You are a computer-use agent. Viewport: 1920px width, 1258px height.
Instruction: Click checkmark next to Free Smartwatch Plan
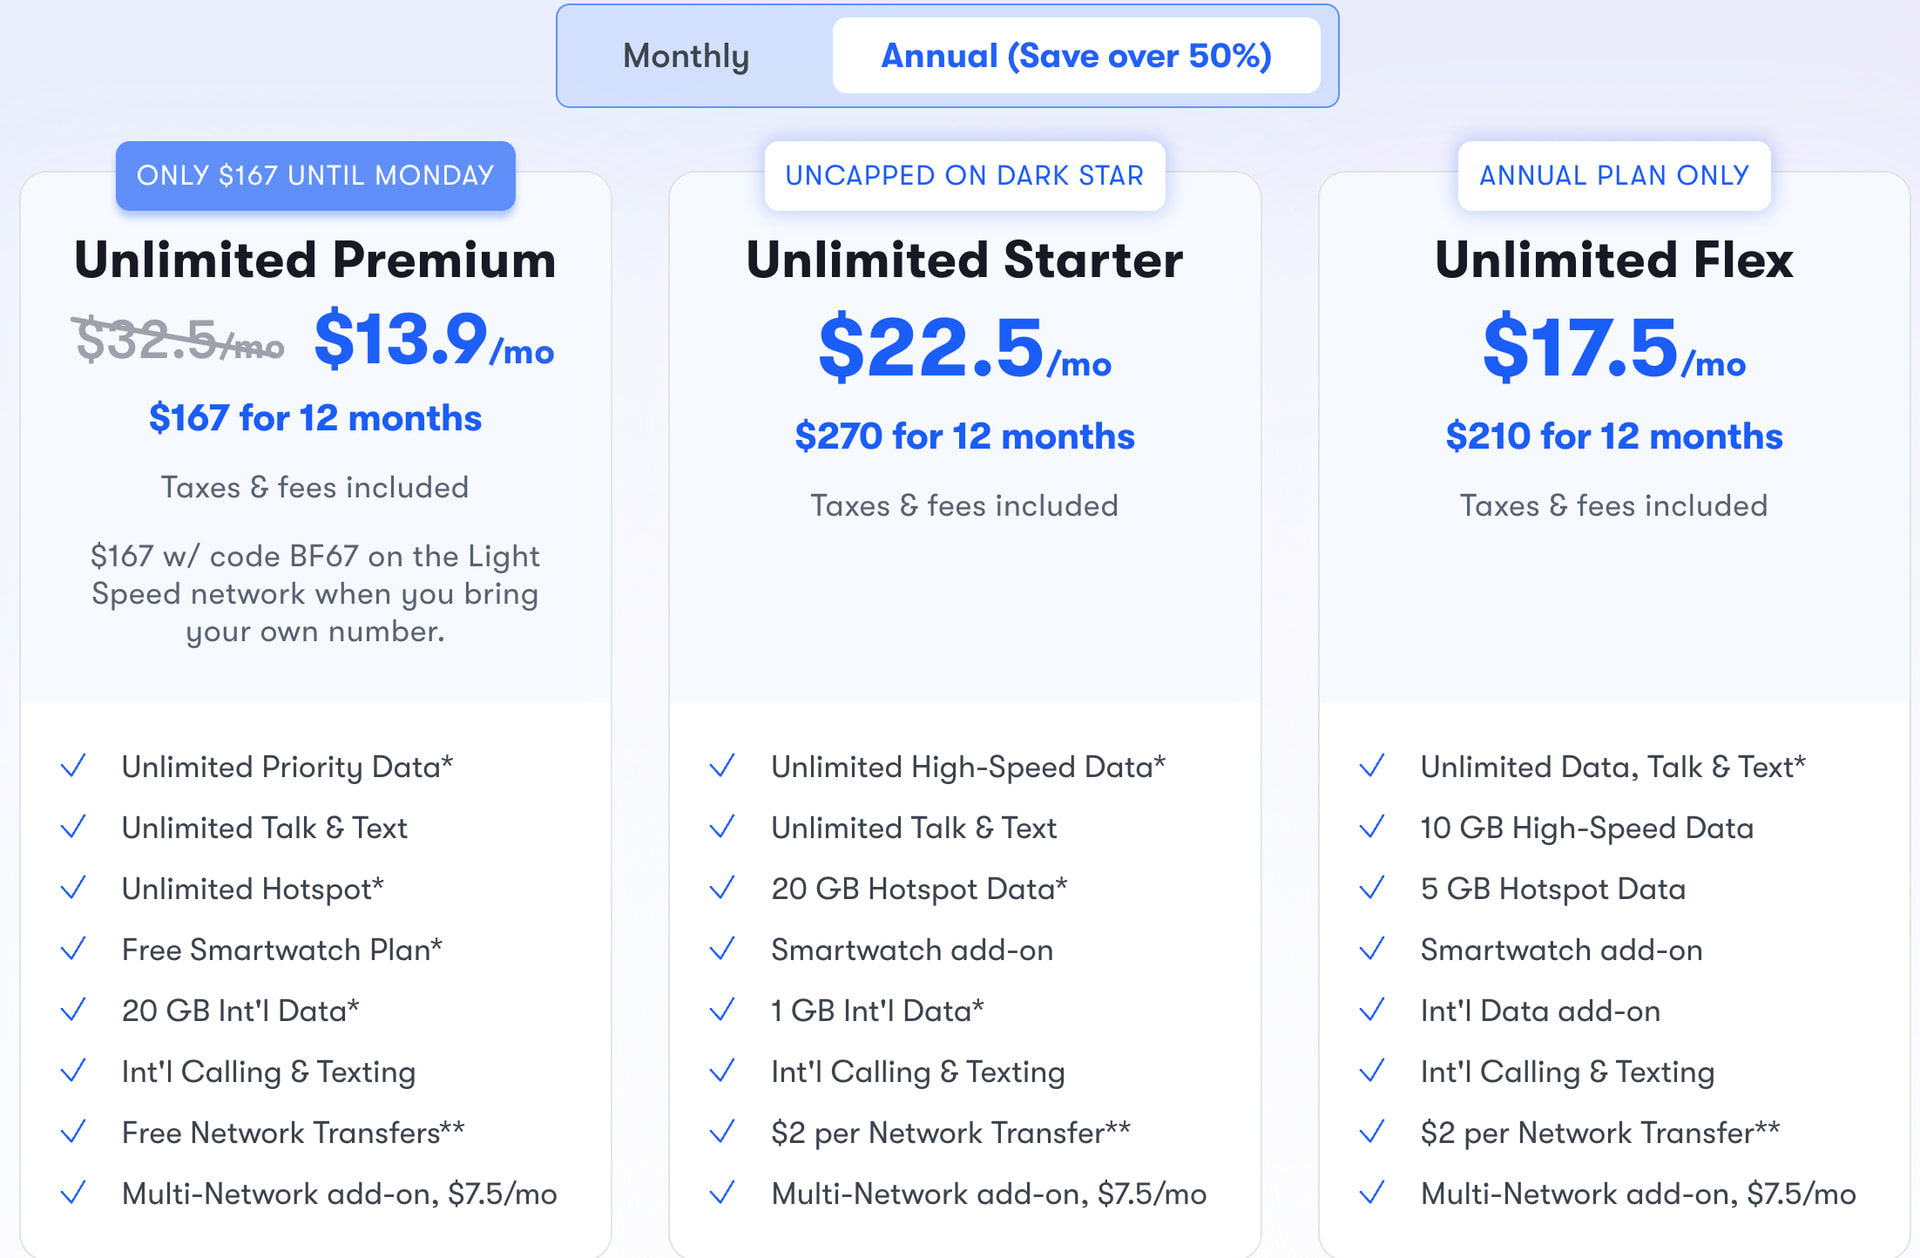point(73,950)
